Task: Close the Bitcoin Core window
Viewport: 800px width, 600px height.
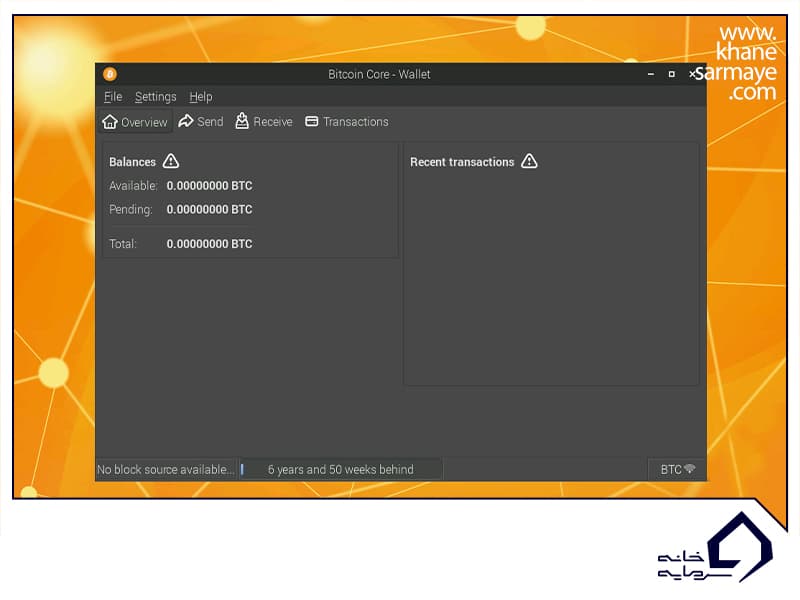Action: click(x=692, y=74)
